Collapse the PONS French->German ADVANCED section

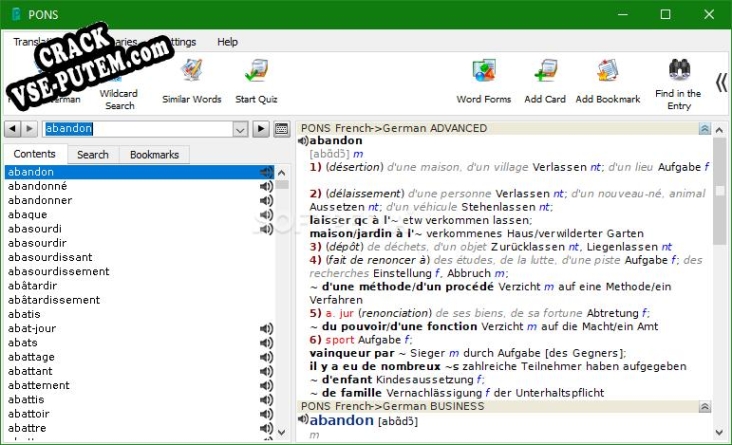click(704, 129)
